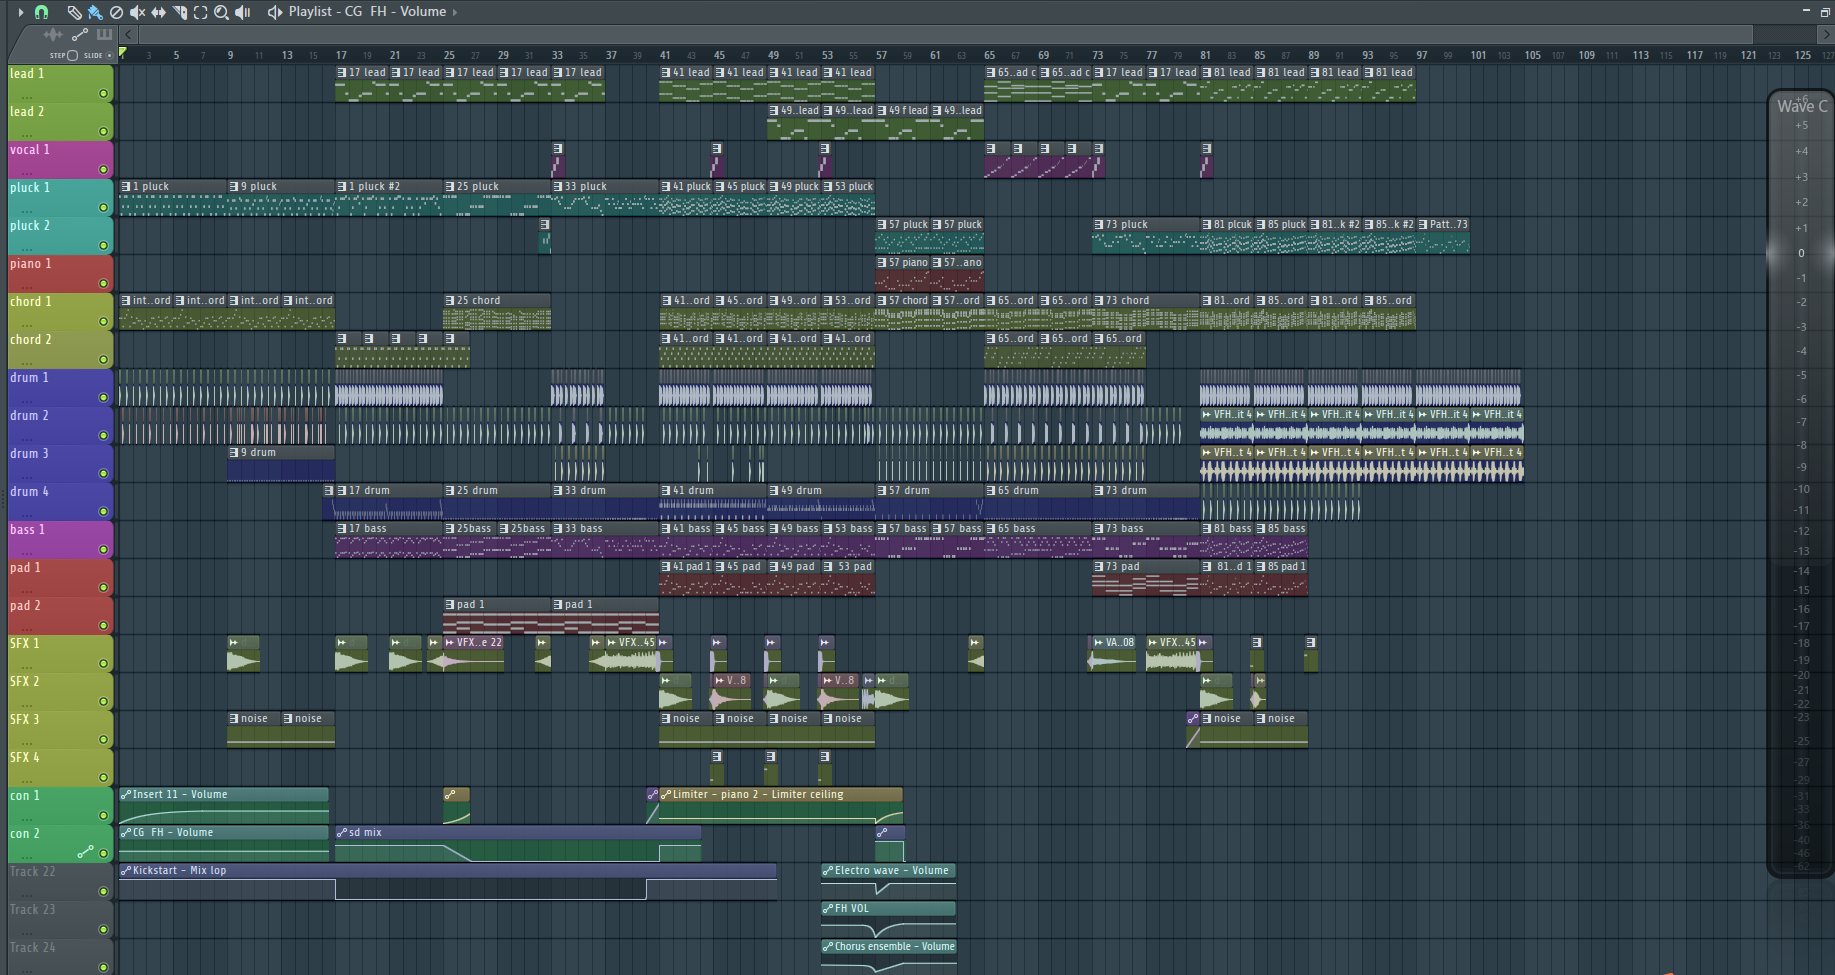Image resolution: width=1835 pixels, height=975 pixels.
Task: Select the Zoom magnifier tool
Action: [221, 12]
